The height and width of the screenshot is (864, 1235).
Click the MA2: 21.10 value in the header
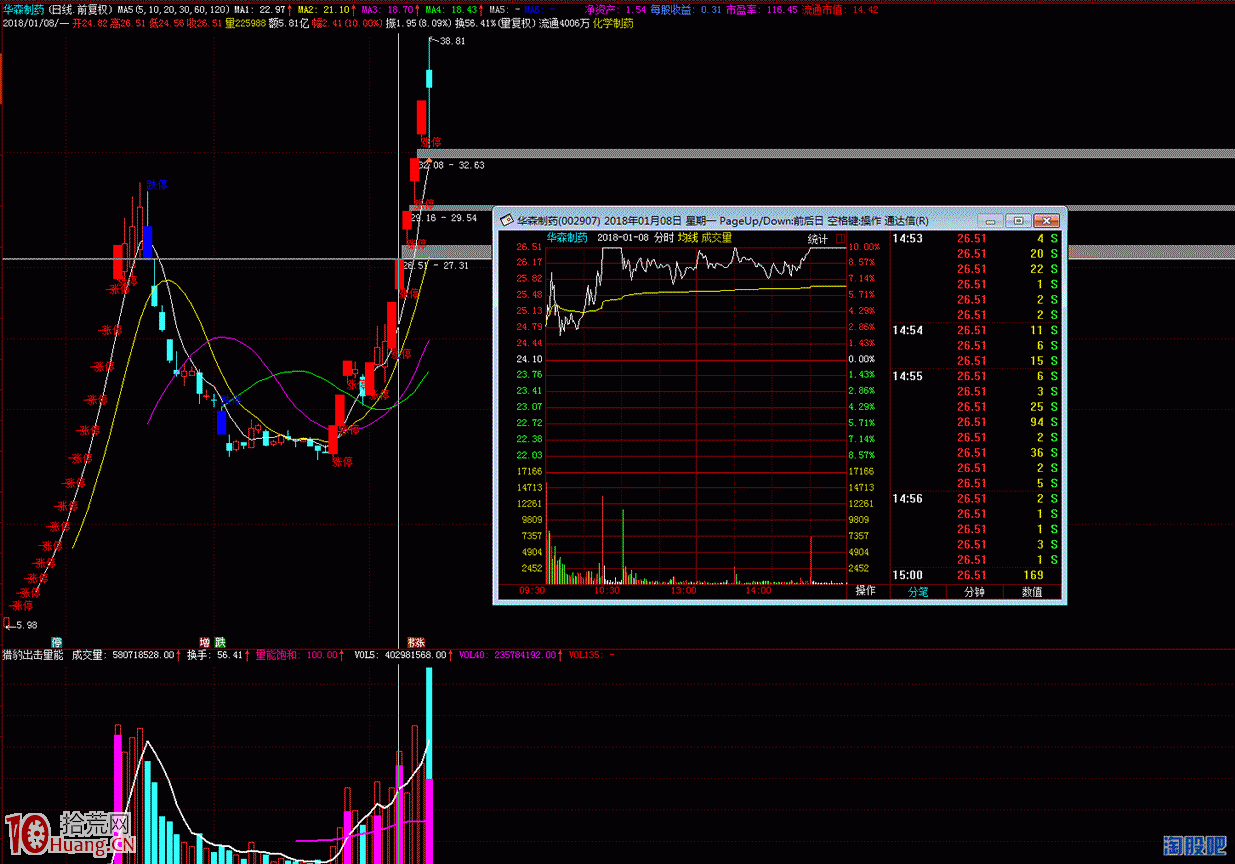[323, 9]
